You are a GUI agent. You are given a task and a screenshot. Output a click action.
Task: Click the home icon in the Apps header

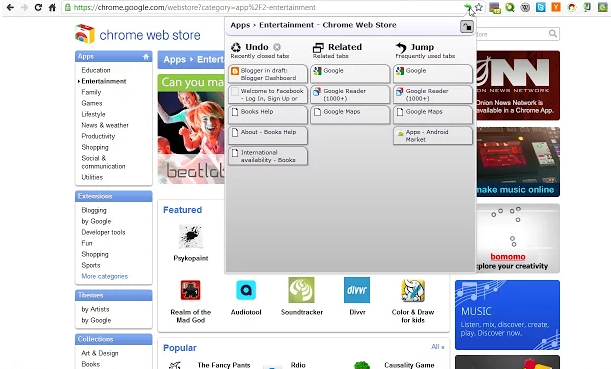click(146, 56)
